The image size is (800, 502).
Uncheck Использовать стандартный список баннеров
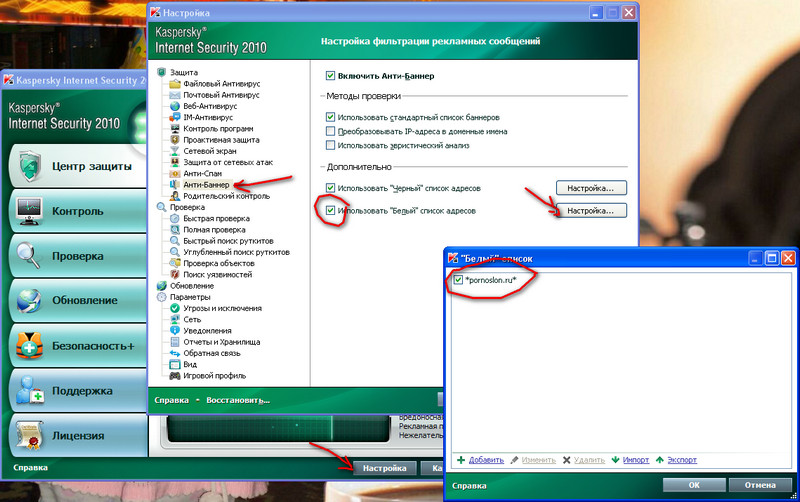(x=330, y=117)
